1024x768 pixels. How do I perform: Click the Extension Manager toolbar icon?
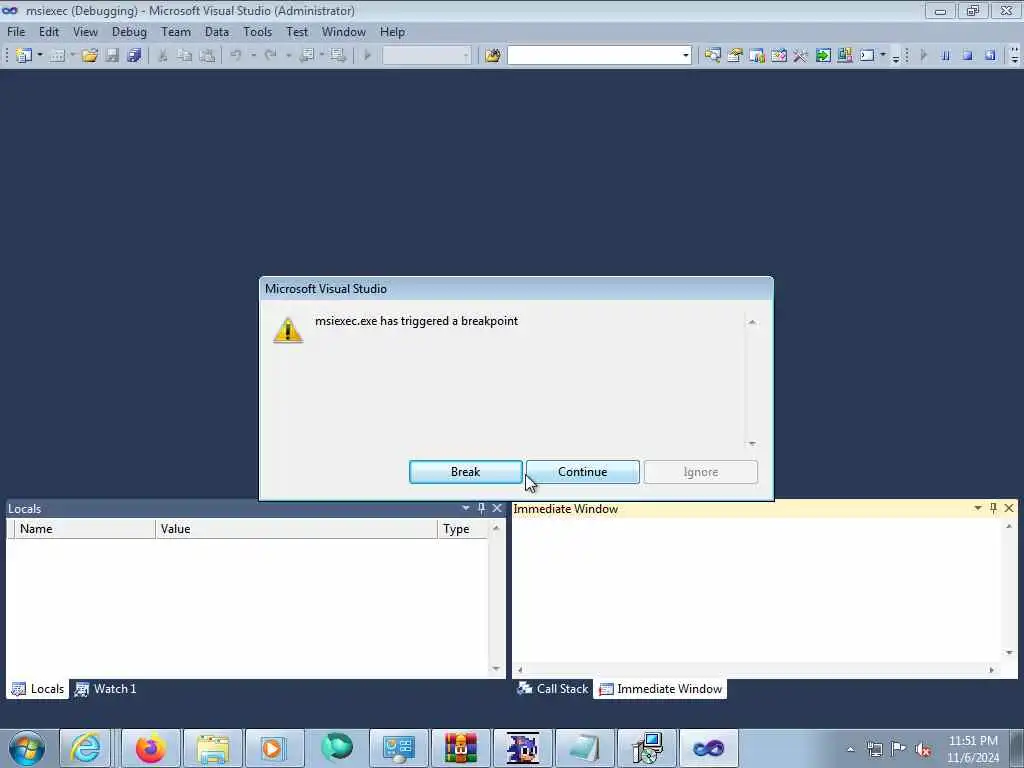pyautogui.click(x=845, y=56)
